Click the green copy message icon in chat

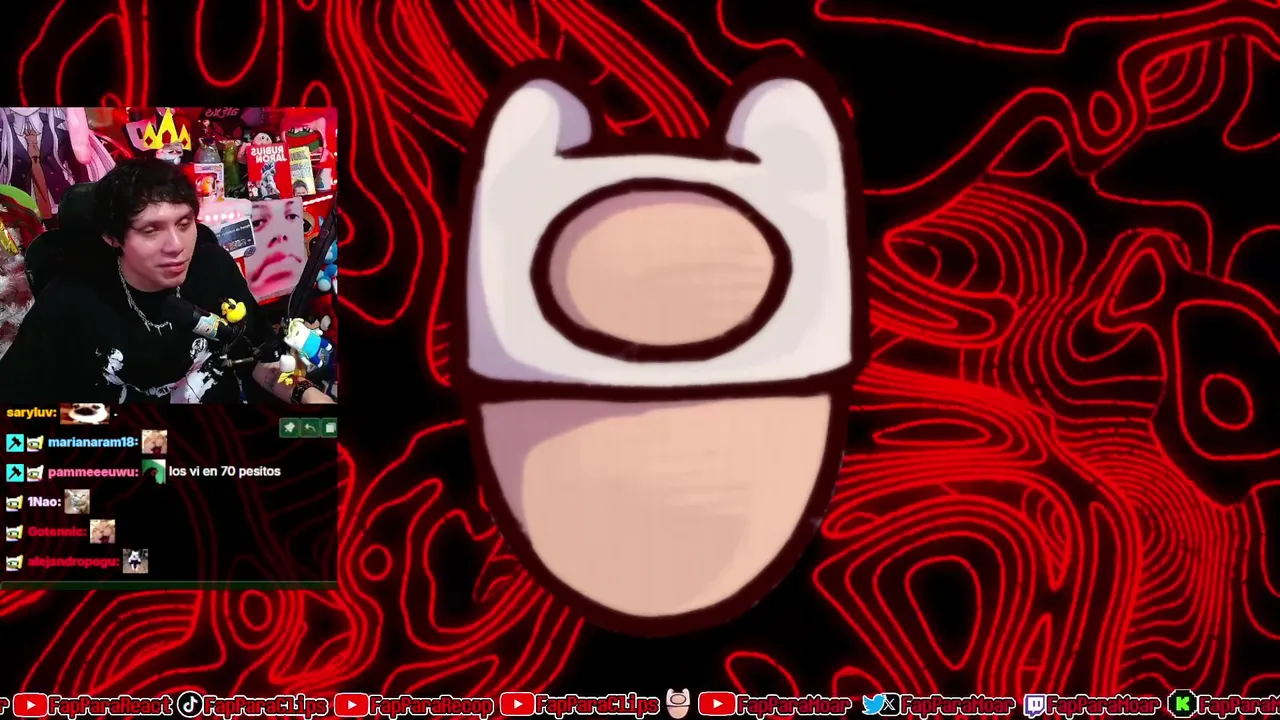[329, 428]
